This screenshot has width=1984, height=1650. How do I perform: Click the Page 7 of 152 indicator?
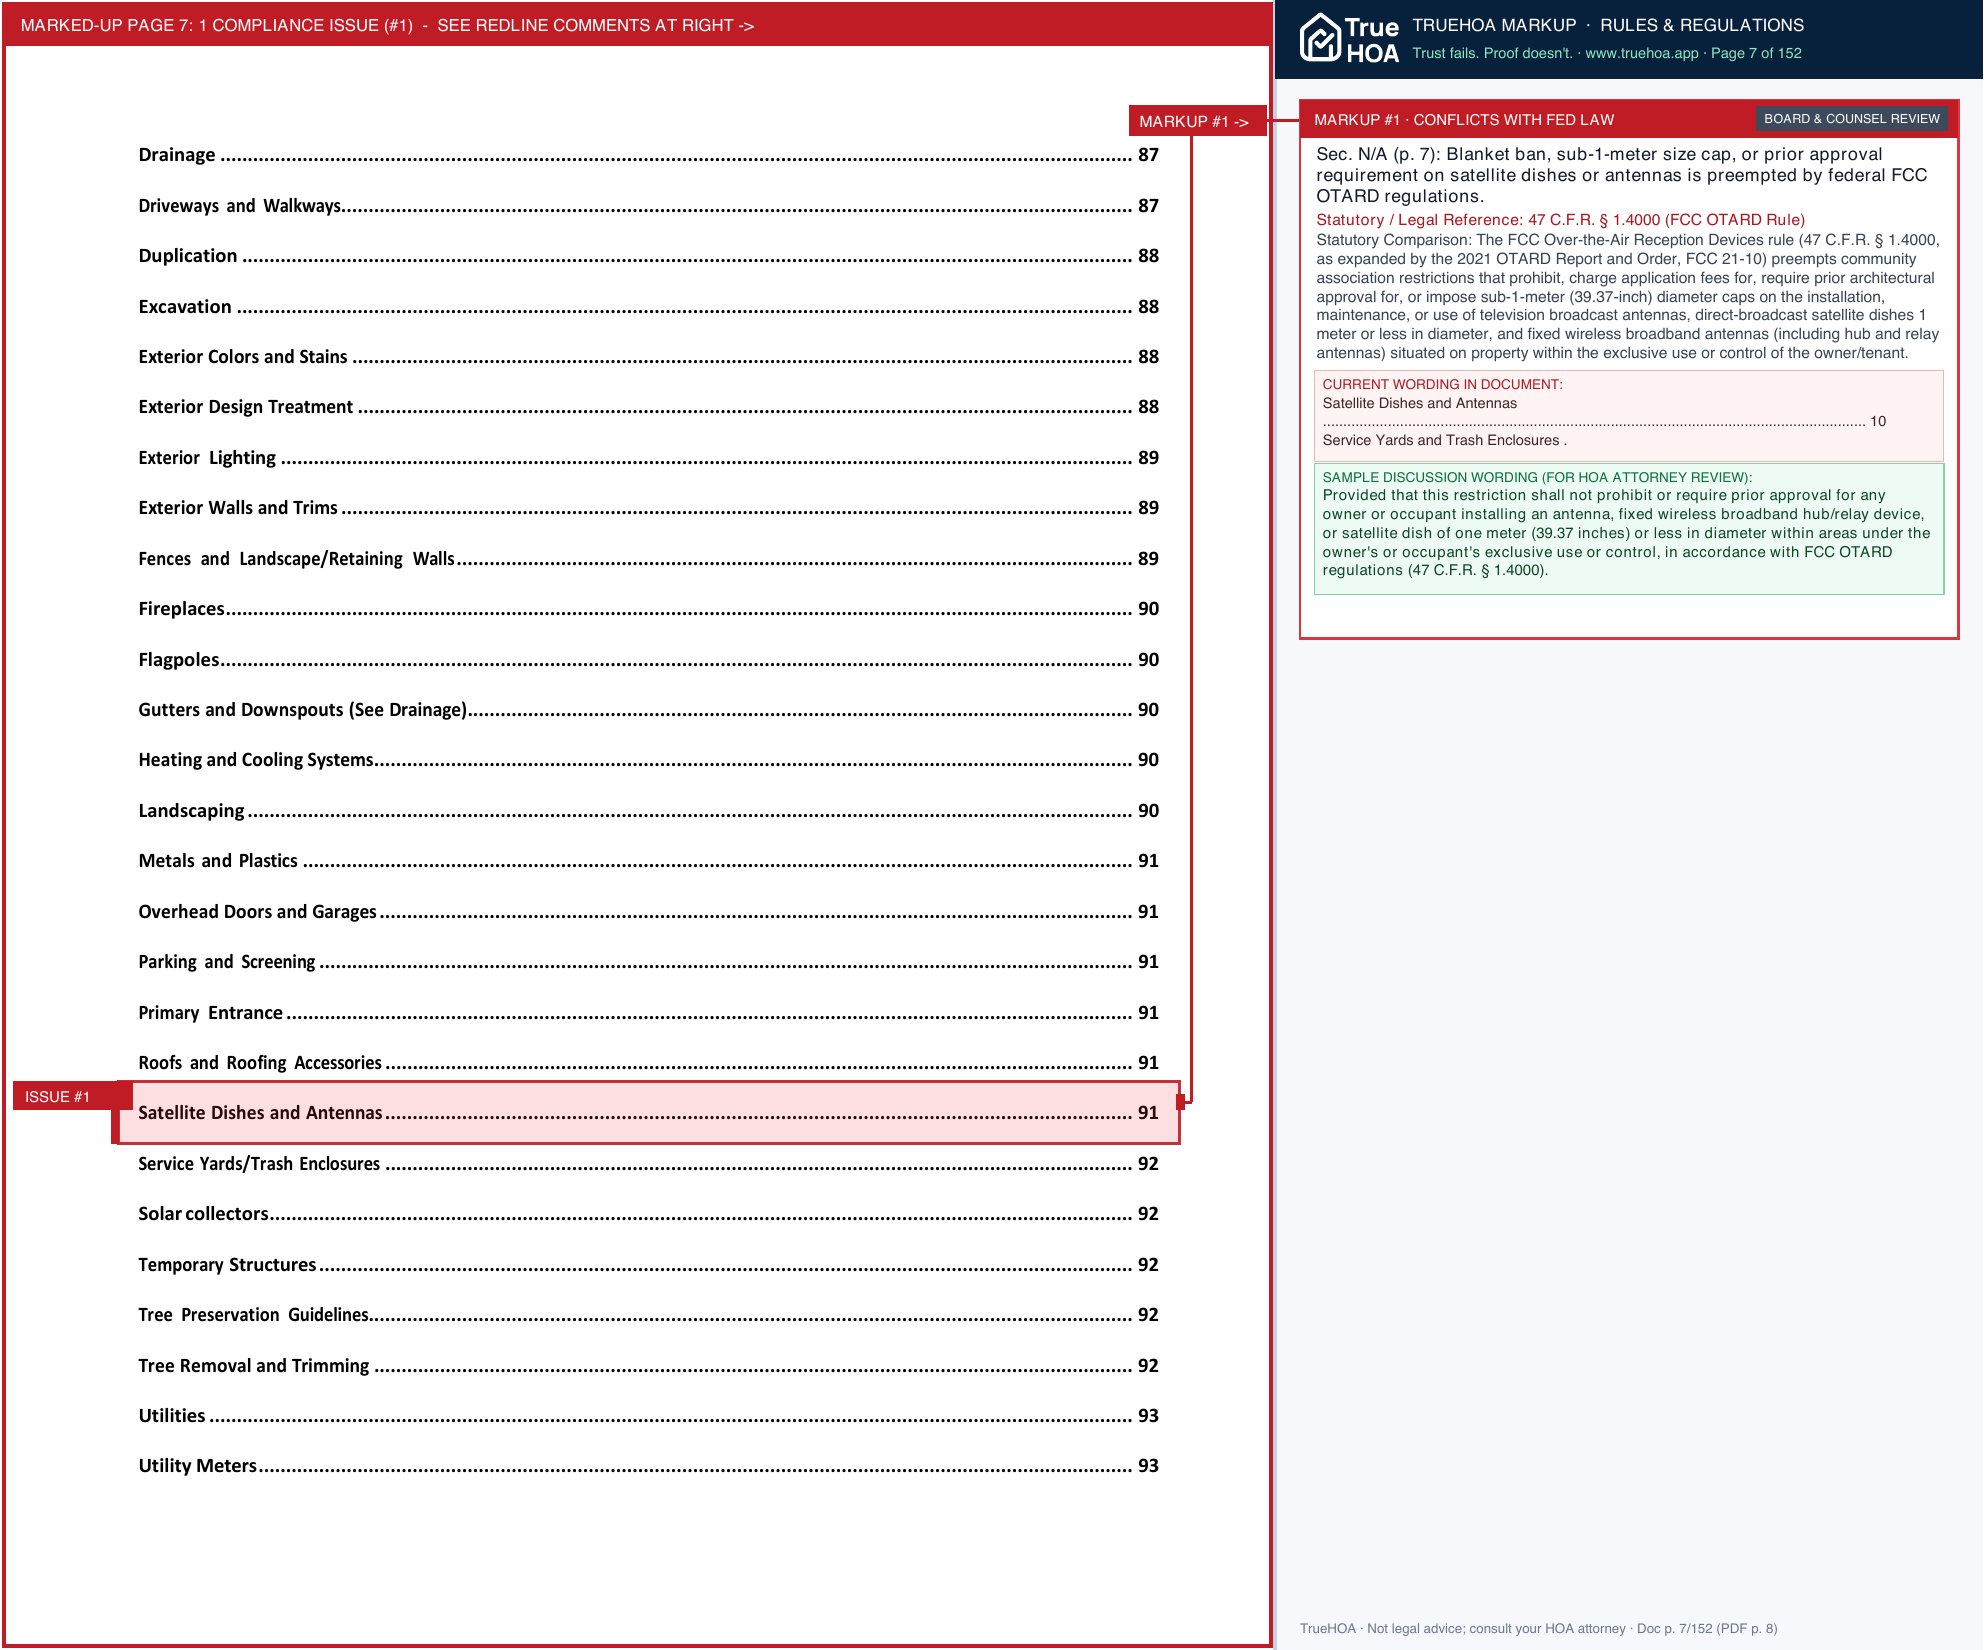click(1756, 53)
